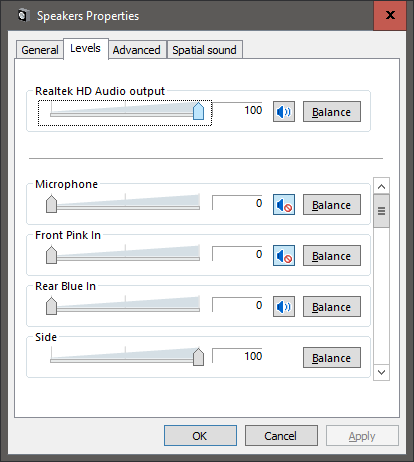This screenshot has height=462, width=414.
Task: Dismiss the dialog with Cancel
Action: pyautogui.click(x=281, y=436)
